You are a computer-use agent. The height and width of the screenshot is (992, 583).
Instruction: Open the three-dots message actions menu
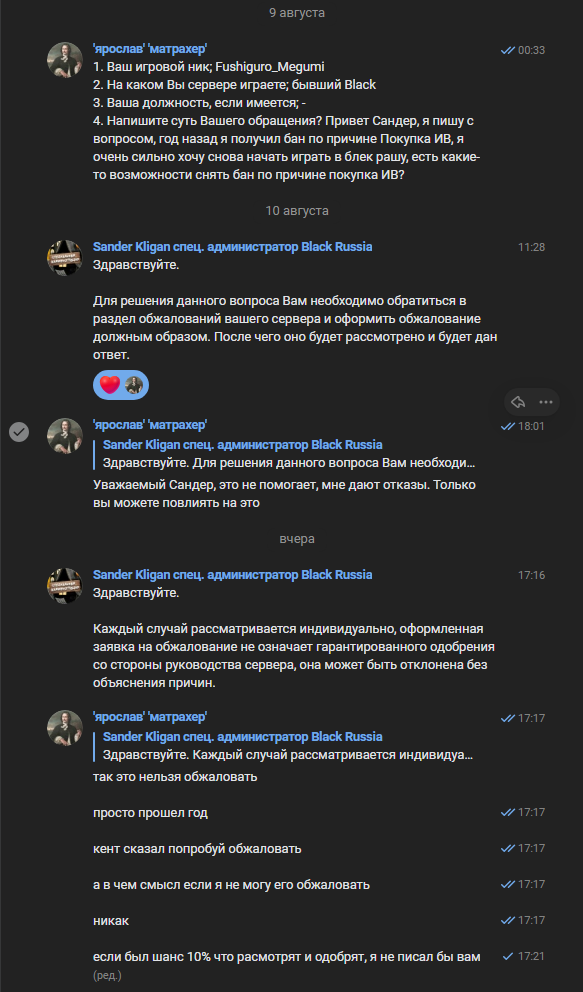546,402
